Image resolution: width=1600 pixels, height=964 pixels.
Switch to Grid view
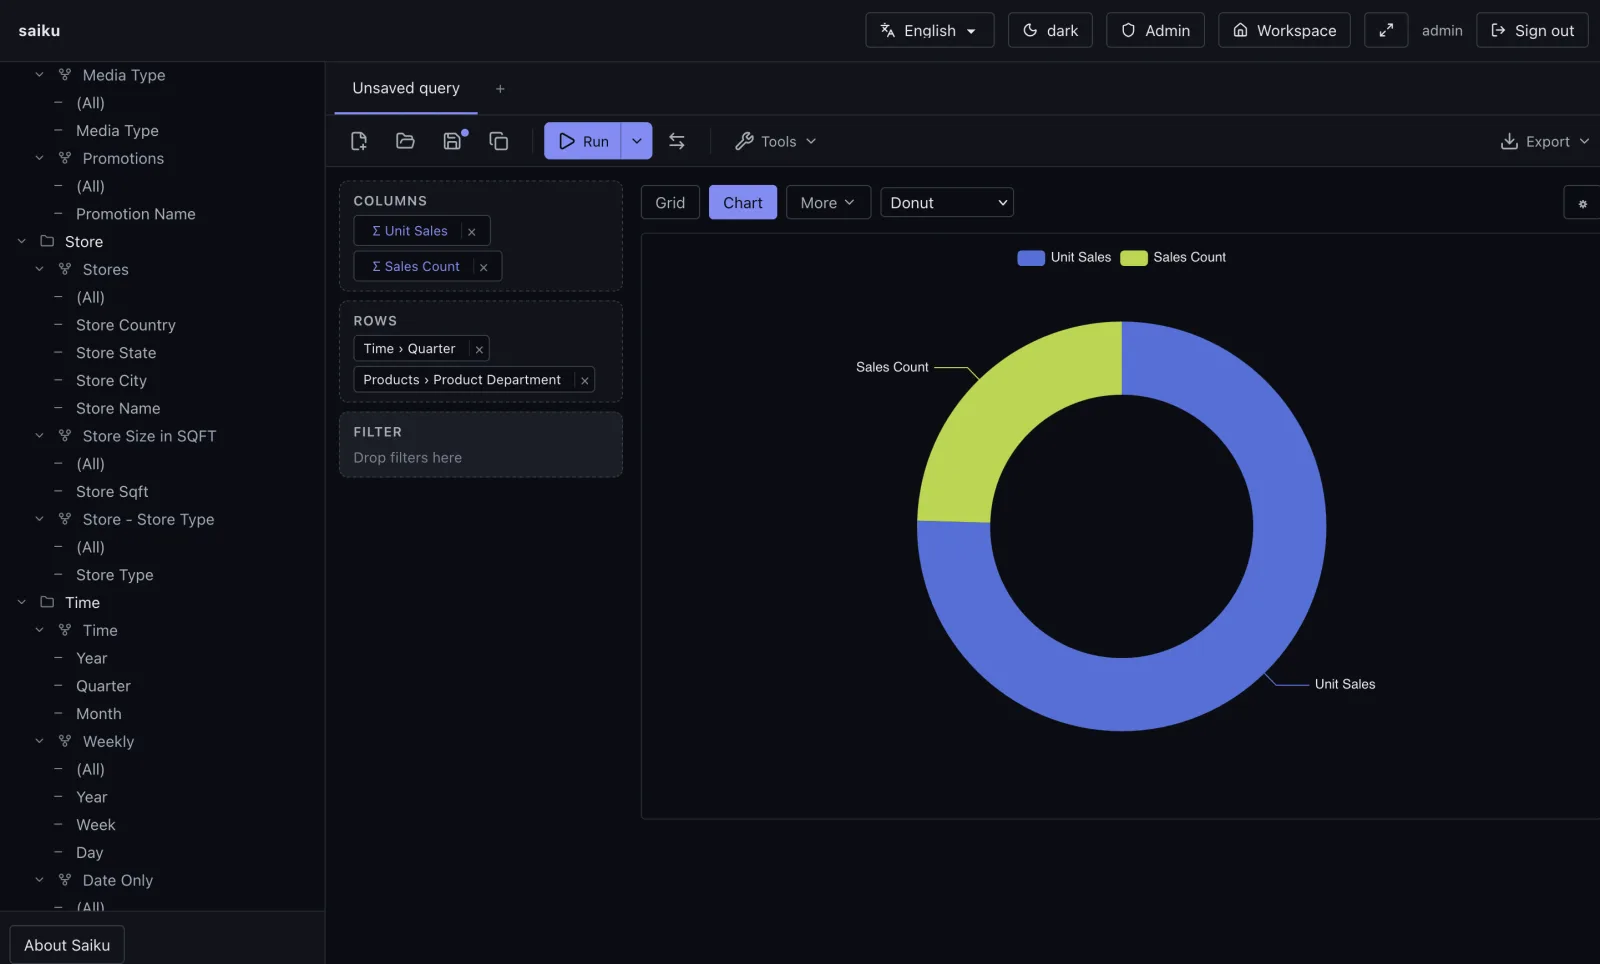point(670,203)
